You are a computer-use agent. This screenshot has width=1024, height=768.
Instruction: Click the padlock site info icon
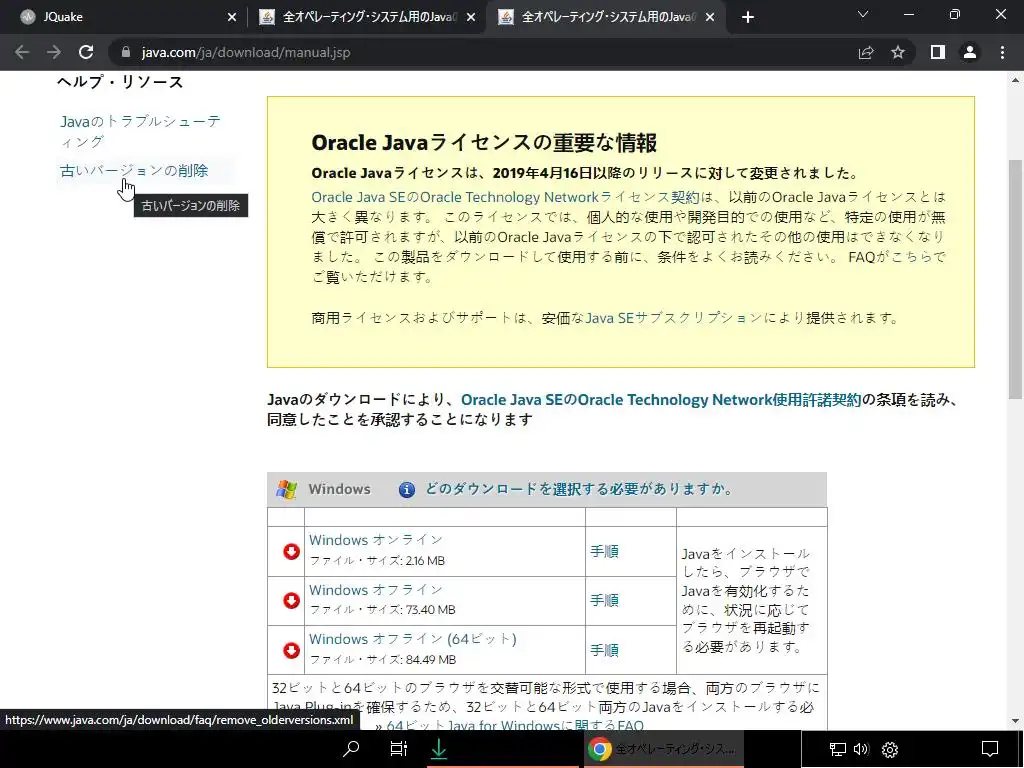coord(126,52)
